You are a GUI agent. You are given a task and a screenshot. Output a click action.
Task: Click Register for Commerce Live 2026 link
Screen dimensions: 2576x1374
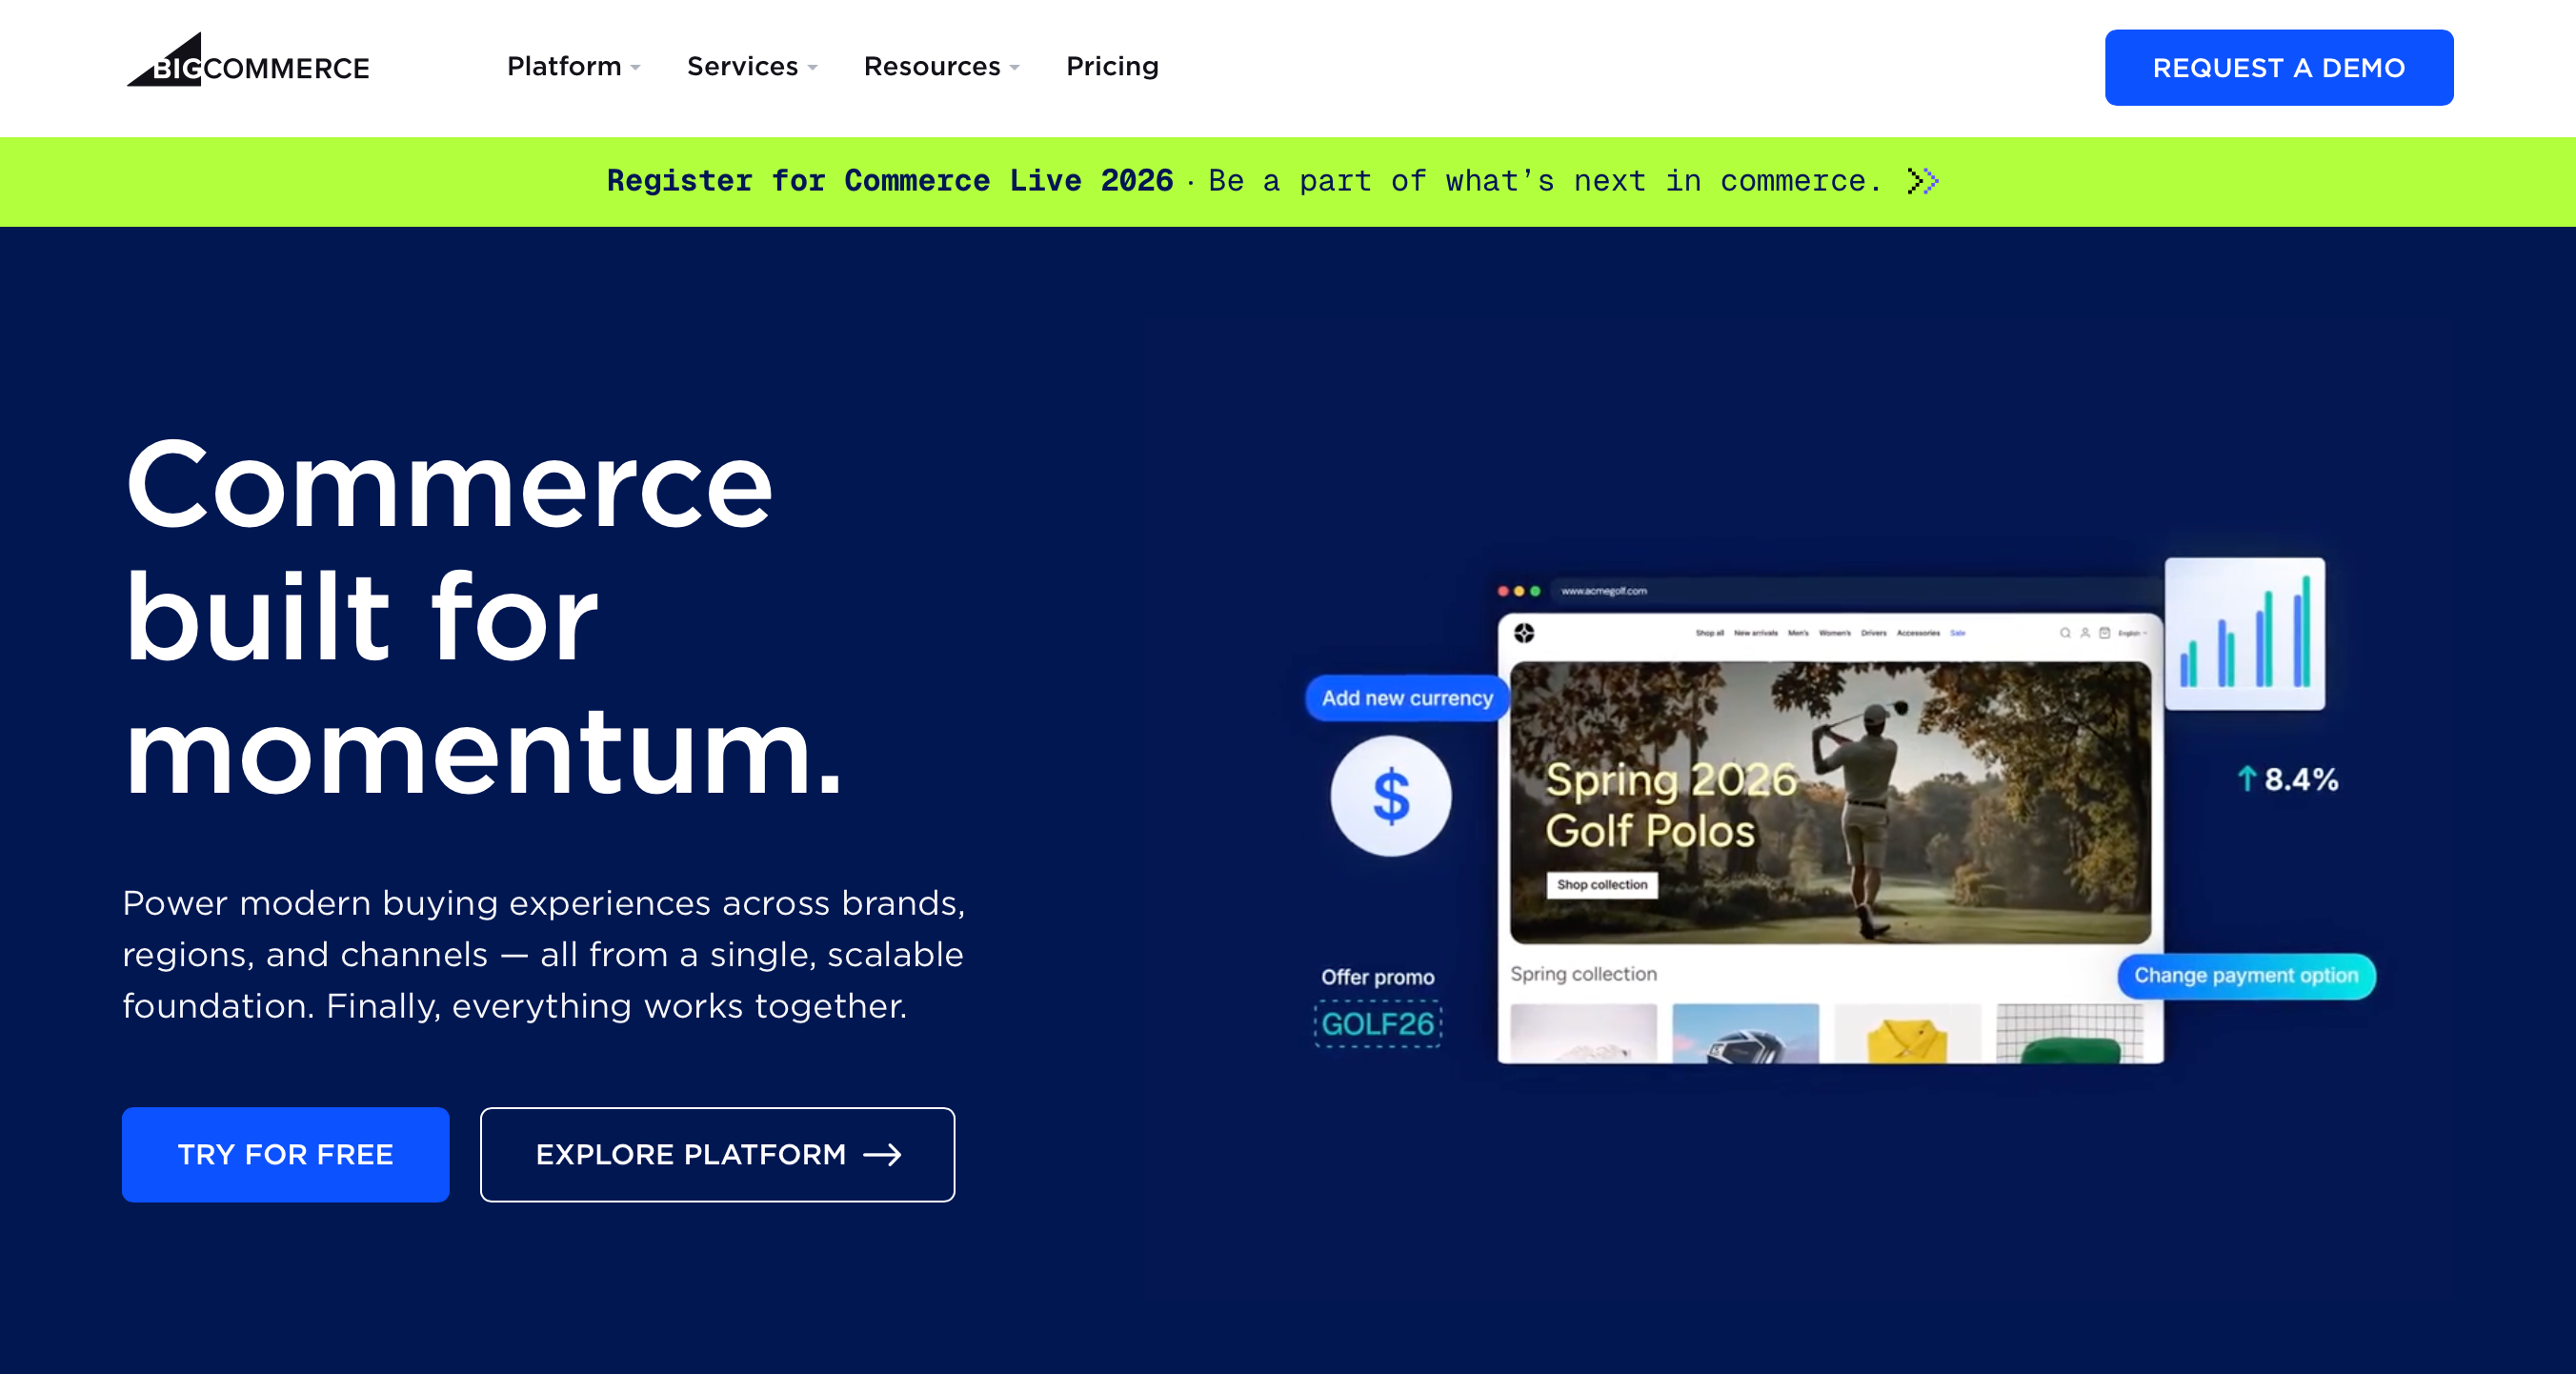click(x=889, y=181)
